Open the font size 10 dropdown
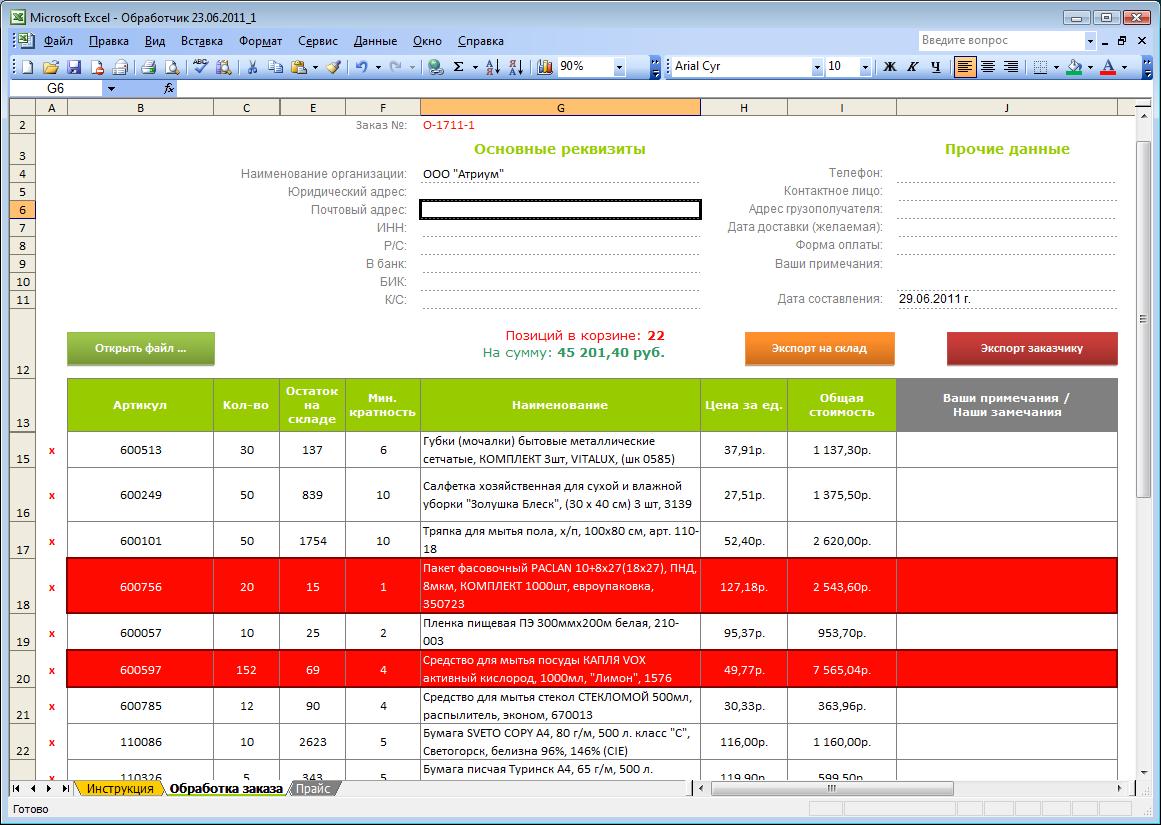Image resolution: width=1161 pixels, height=825 pixels. coord(865,67)
